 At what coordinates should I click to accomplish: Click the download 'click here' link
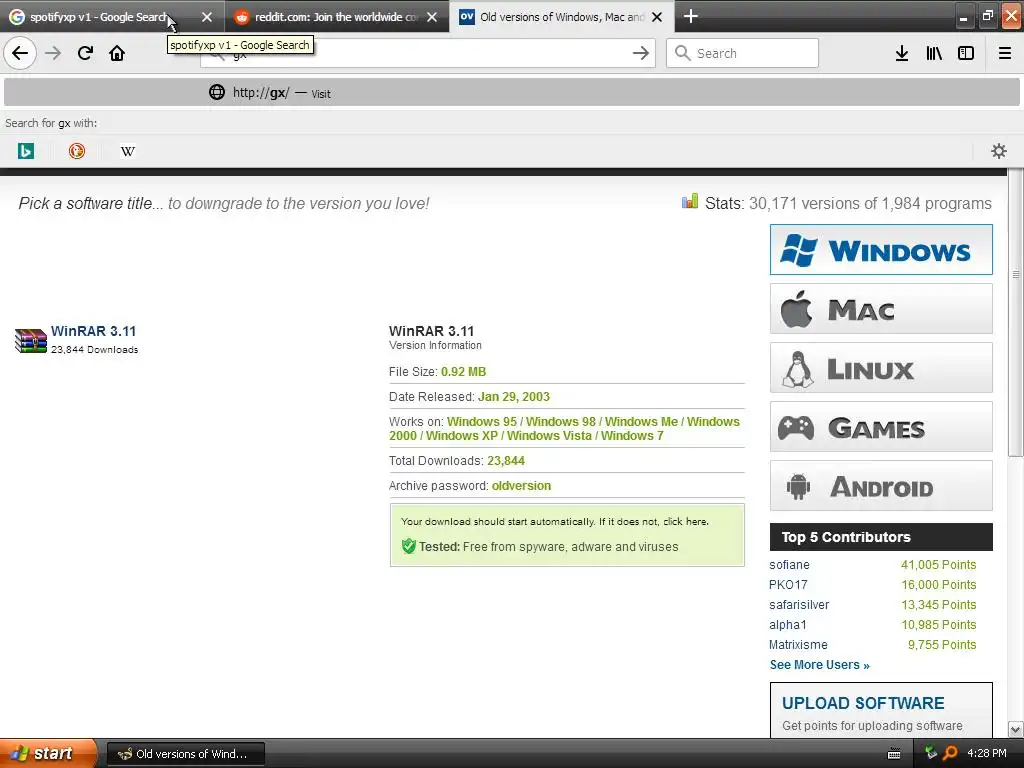click(x=684, y=522)
